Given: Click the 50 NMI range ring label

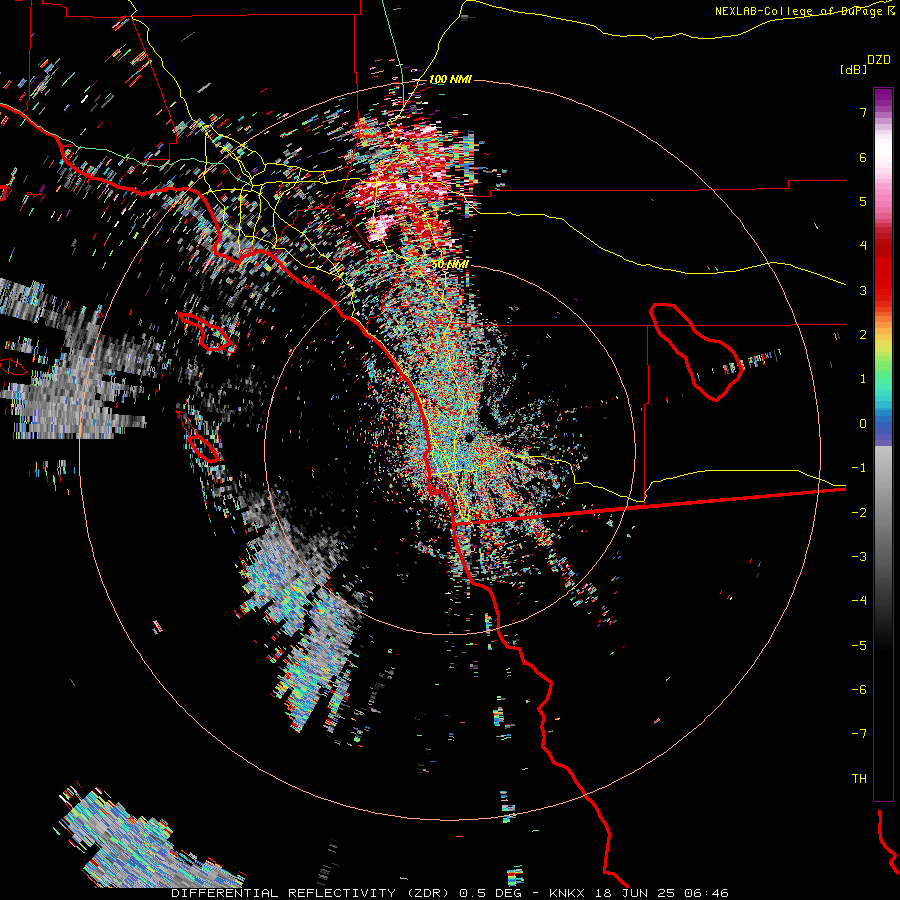Looking at the screenshot, I should click(450, 264).
